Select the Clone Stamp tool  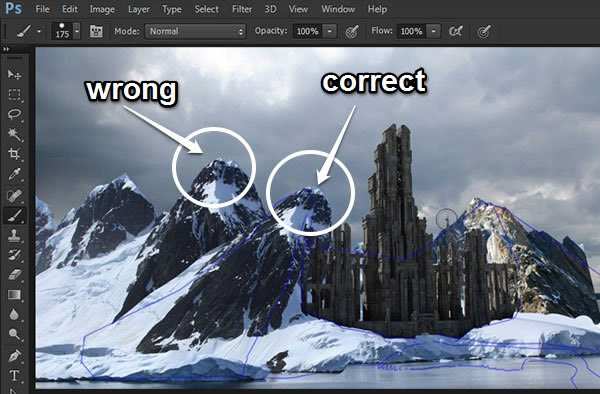[x=14, y=235]
